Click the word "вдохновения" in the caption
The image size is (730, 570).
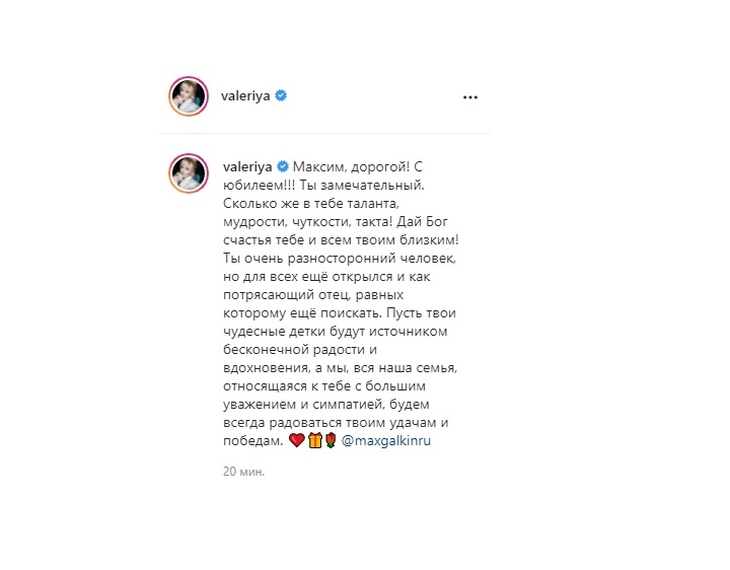tap(265, 368)
